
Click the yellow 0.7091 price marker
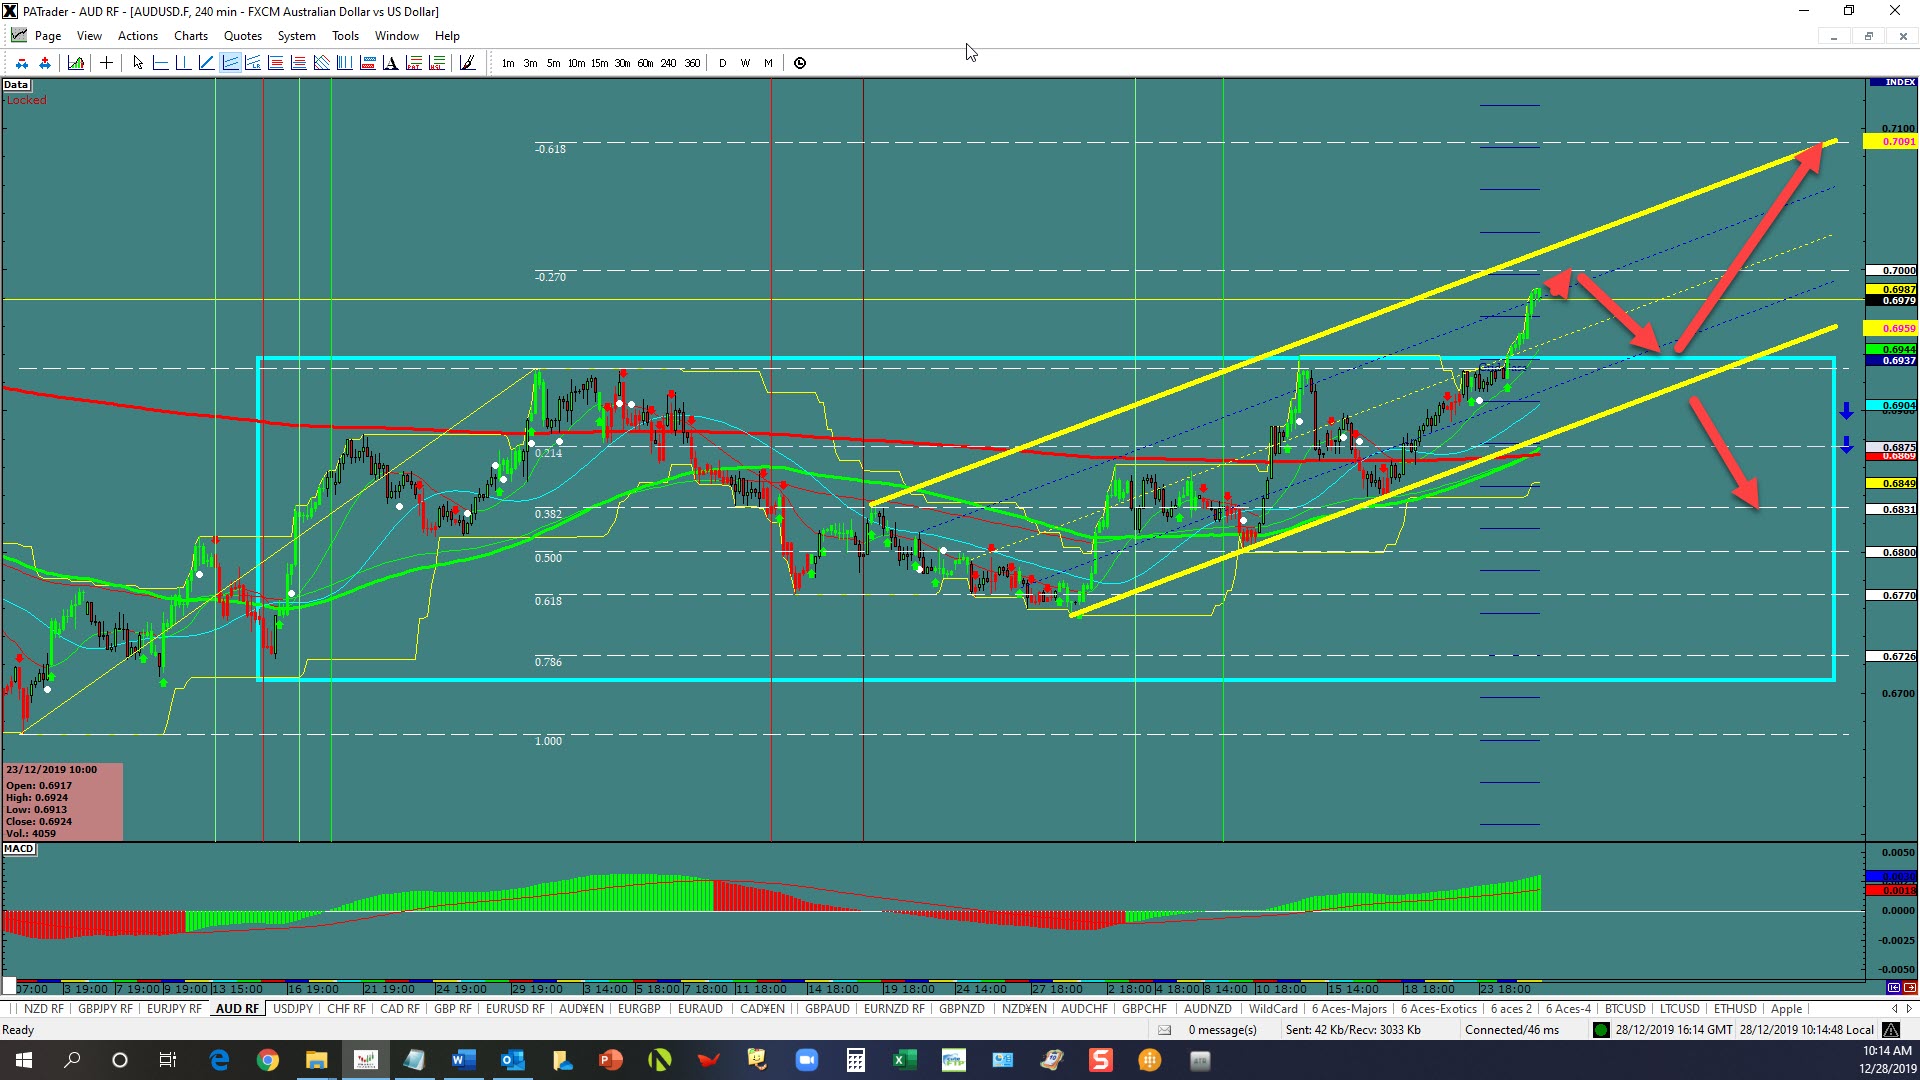pyautogui.click(x=1892, y=142)
